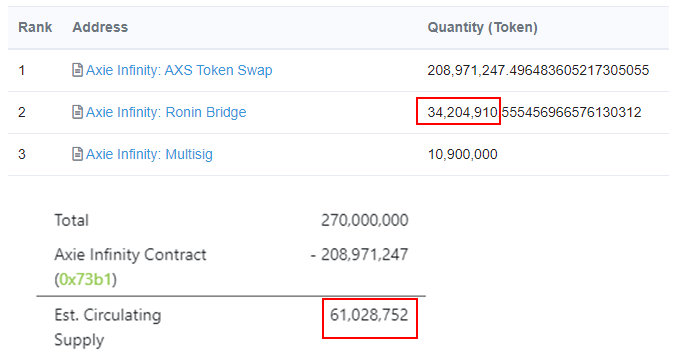This screenshot has height=360, width=677.
Task: Click the highlighted 34,204,910 quantity
Action: coord(462,112)
